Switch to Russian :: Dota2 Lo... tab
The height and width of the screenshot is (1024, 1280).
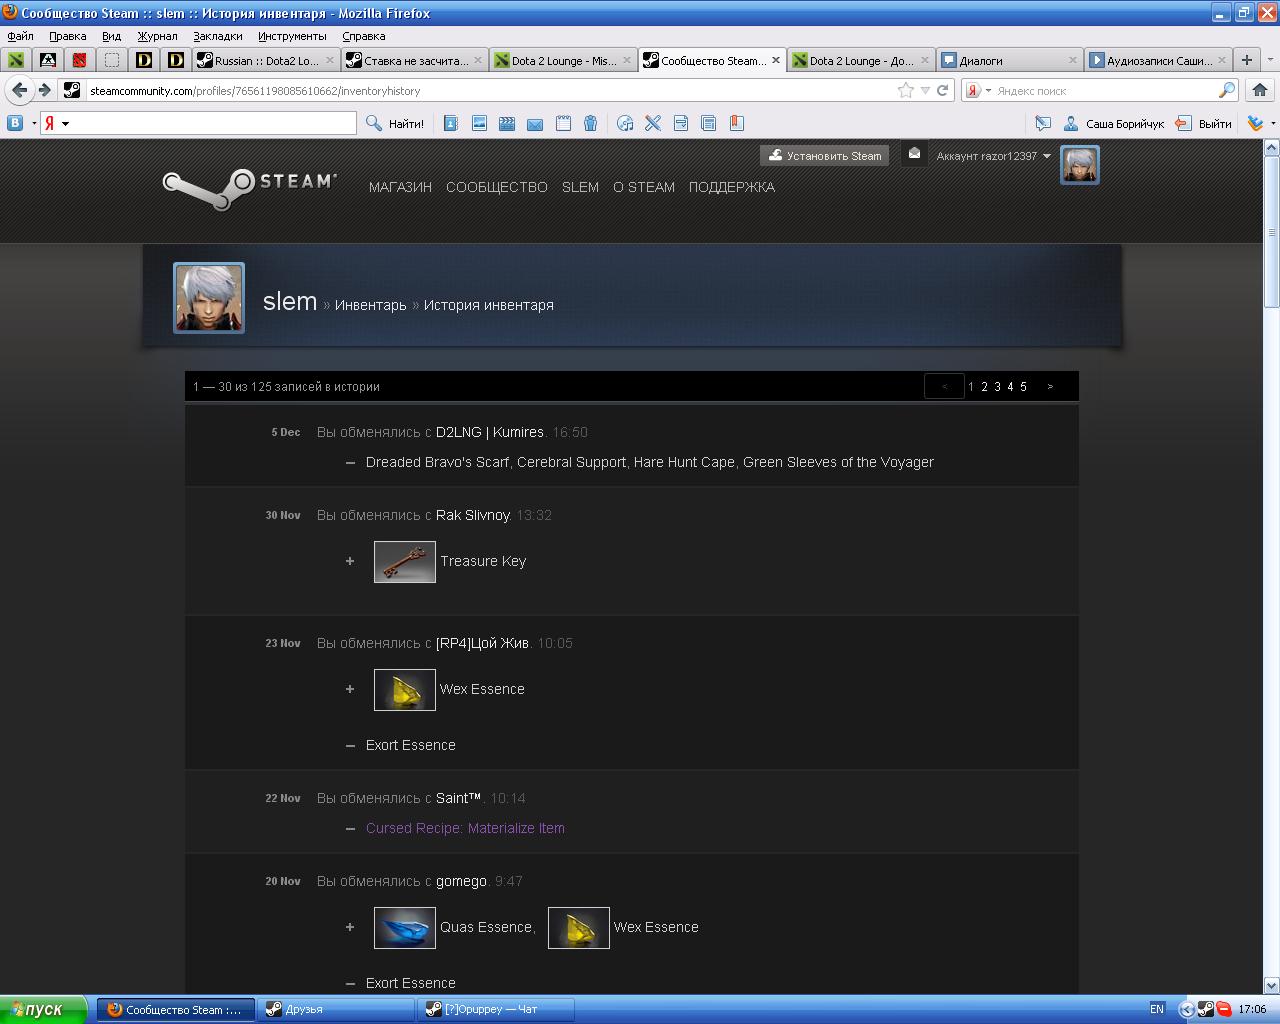click(265, 60)
